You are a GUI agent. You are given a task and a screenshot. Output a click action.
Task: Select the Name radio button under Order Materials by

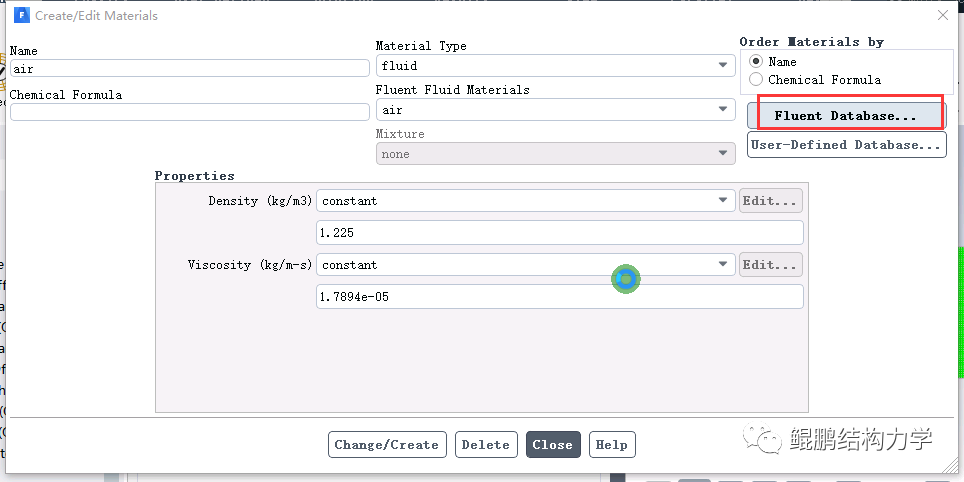point(756,61)
